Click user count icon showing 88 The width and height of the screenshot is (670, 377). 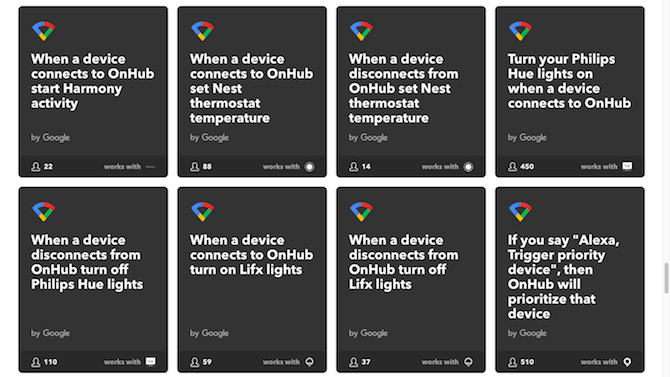click(194, 166)
